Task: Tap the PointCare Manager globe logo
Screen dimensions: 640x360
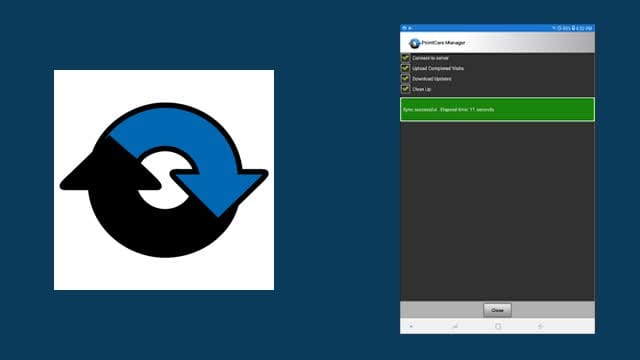Action: click(414, 43)
